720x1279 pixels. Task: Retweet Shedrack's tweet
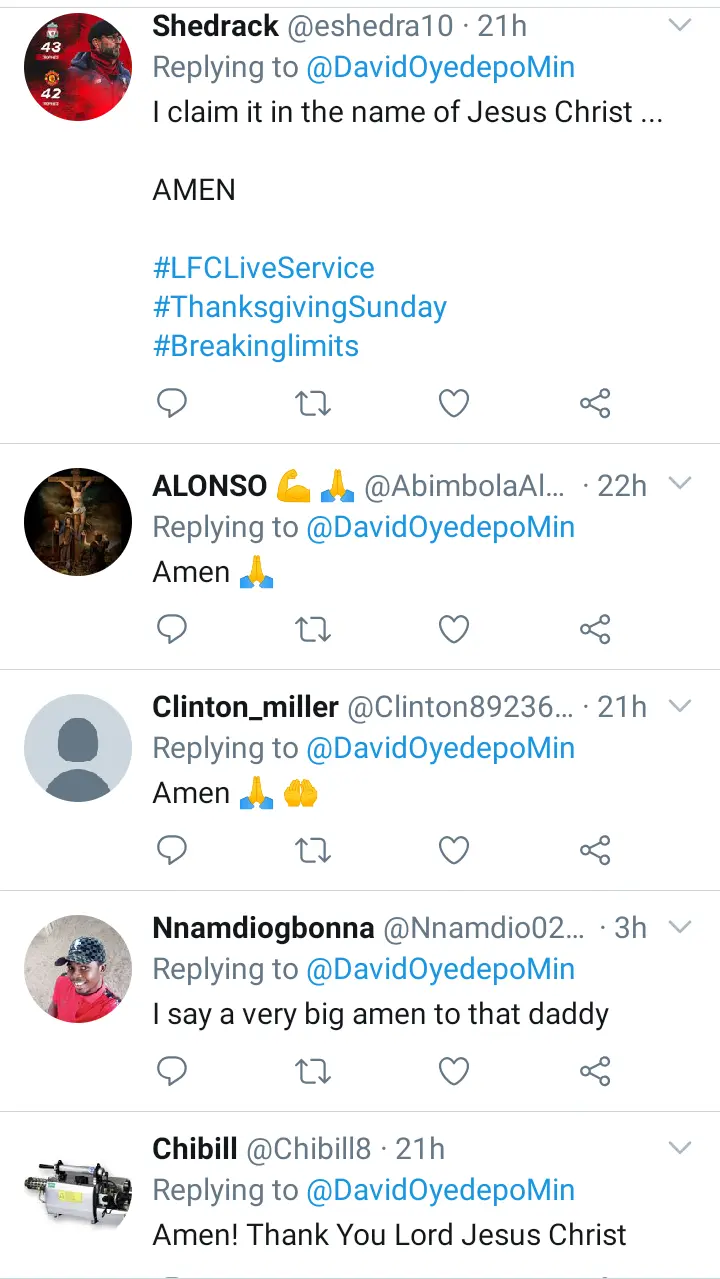pos(313,403)
